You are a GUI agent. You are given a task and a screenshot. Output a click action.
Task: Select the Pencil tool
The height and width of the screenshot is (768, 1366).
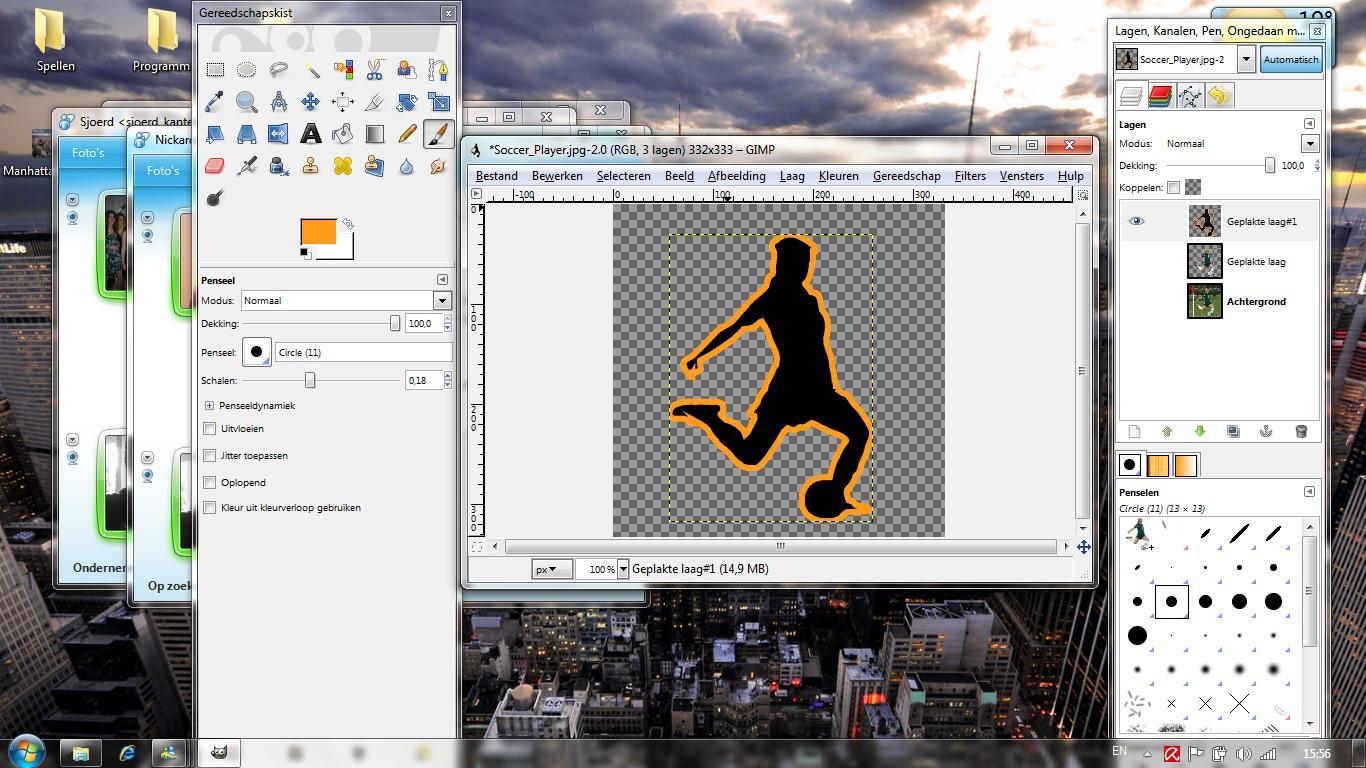click(x=407, y=134)
